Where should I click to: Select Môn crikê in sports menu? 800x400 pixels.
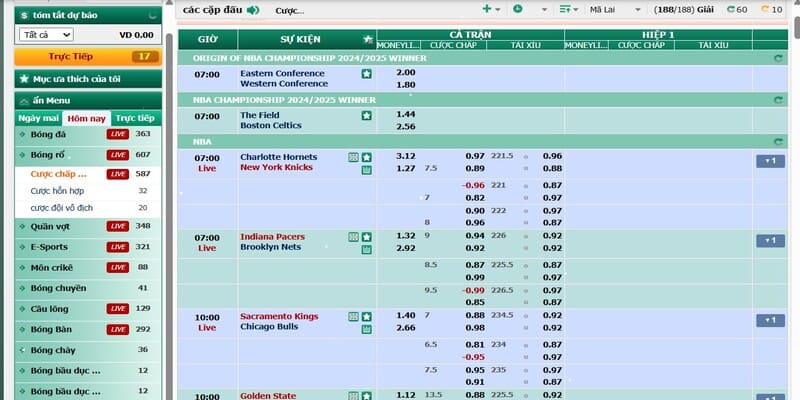point(52,267)
